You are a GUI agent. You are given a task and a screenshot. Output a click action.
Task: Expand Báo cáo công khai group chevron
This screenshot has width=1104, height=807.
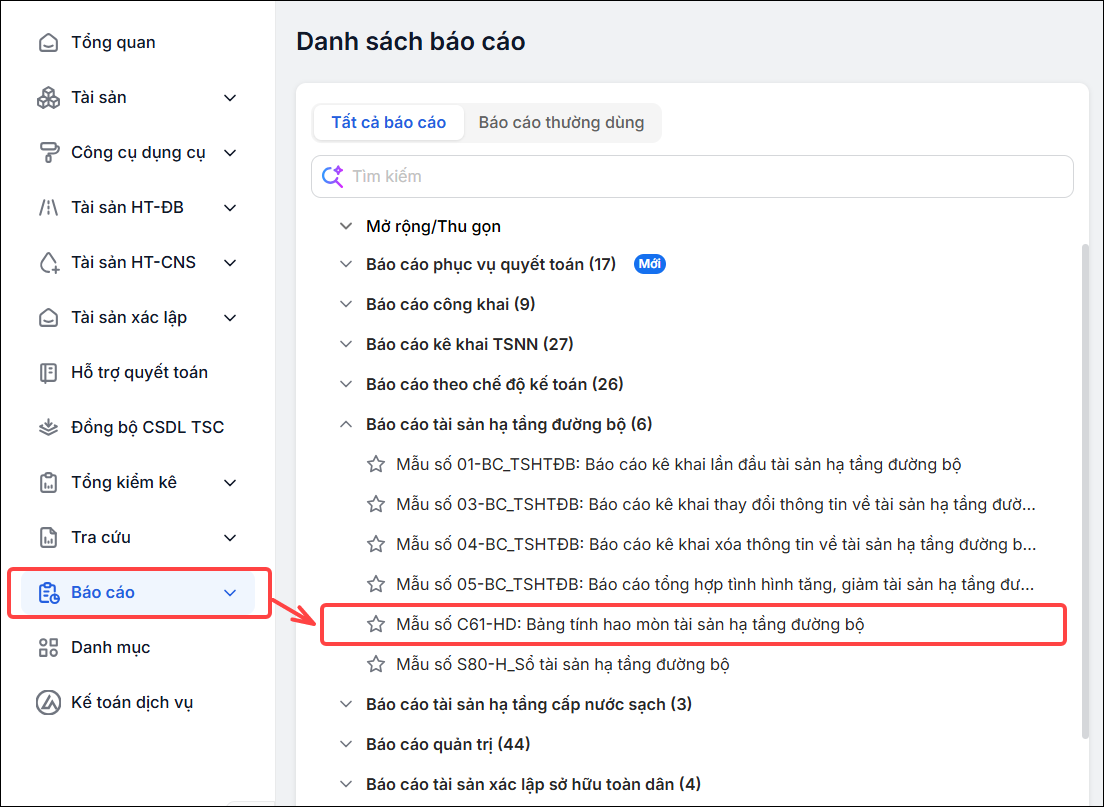click(346, 304)
